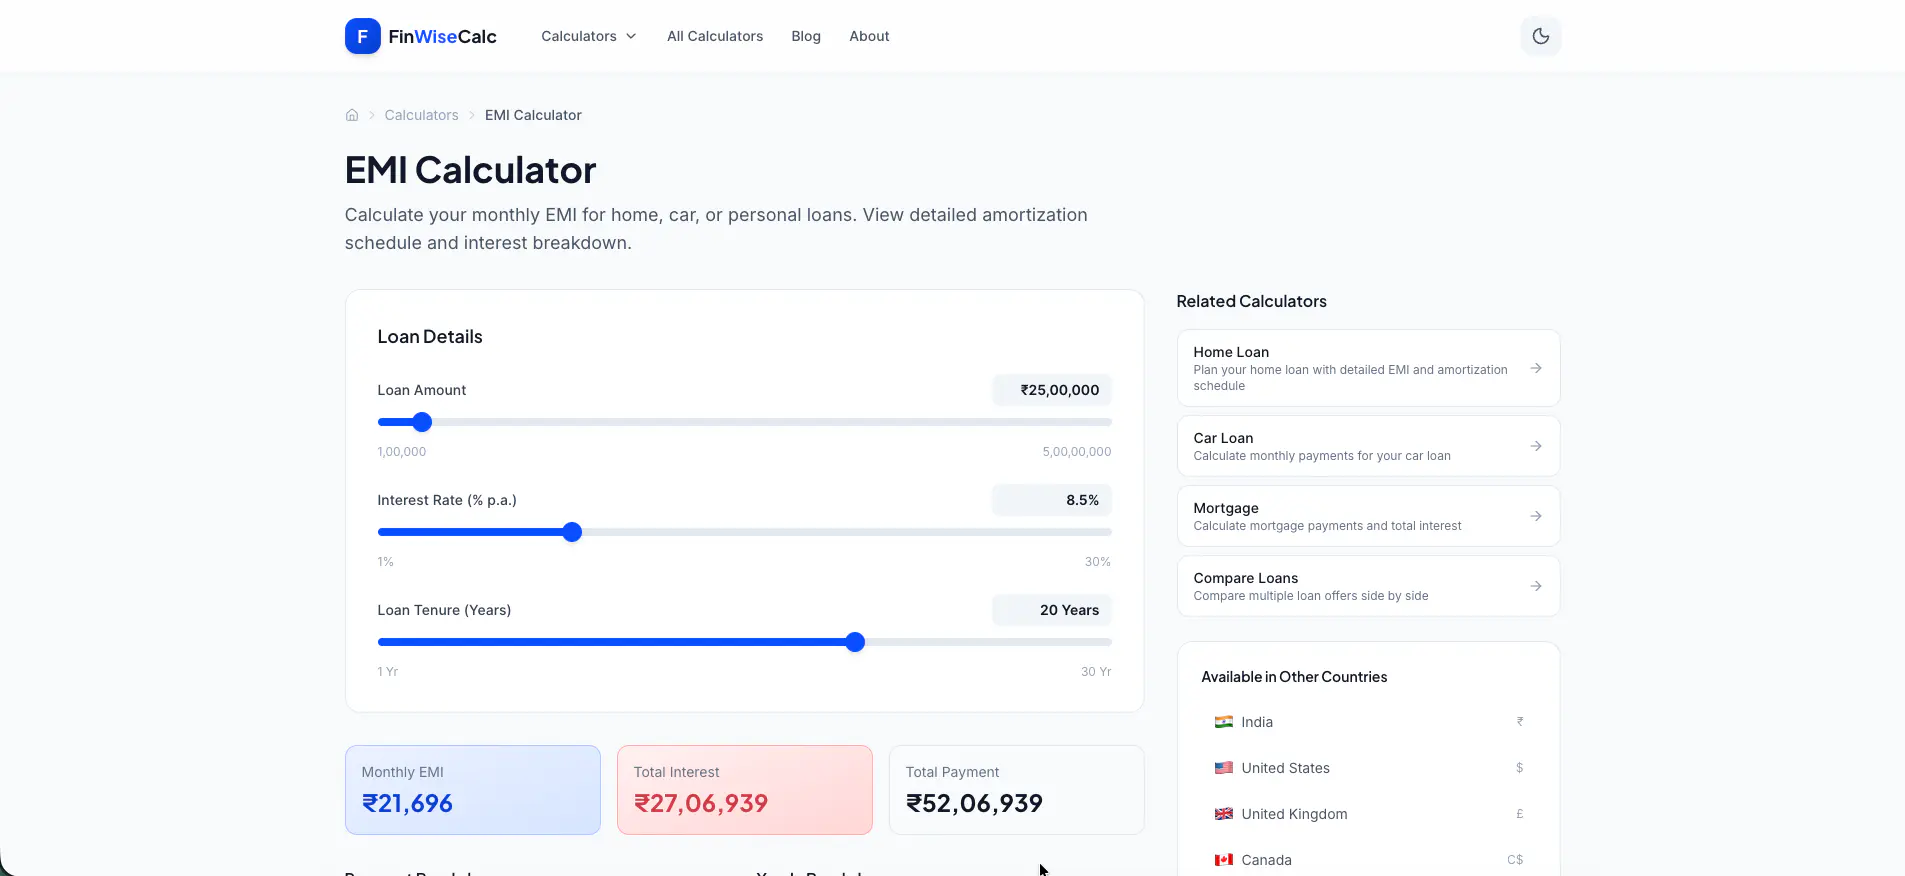The width and height of the screenshot is (1905, 876).
Task: Toggle dark mode with moon icon
Action: point(1540,36)
